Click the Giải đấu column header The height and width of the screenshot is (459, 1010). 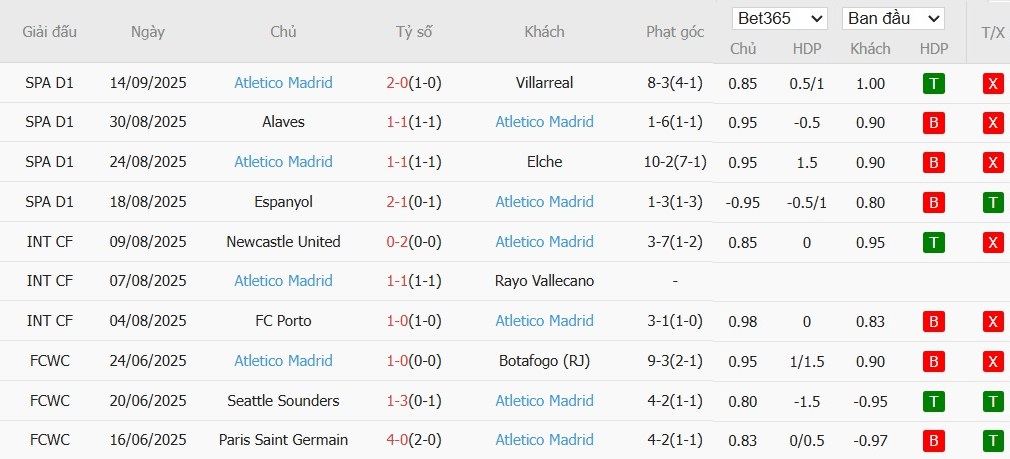50,32
